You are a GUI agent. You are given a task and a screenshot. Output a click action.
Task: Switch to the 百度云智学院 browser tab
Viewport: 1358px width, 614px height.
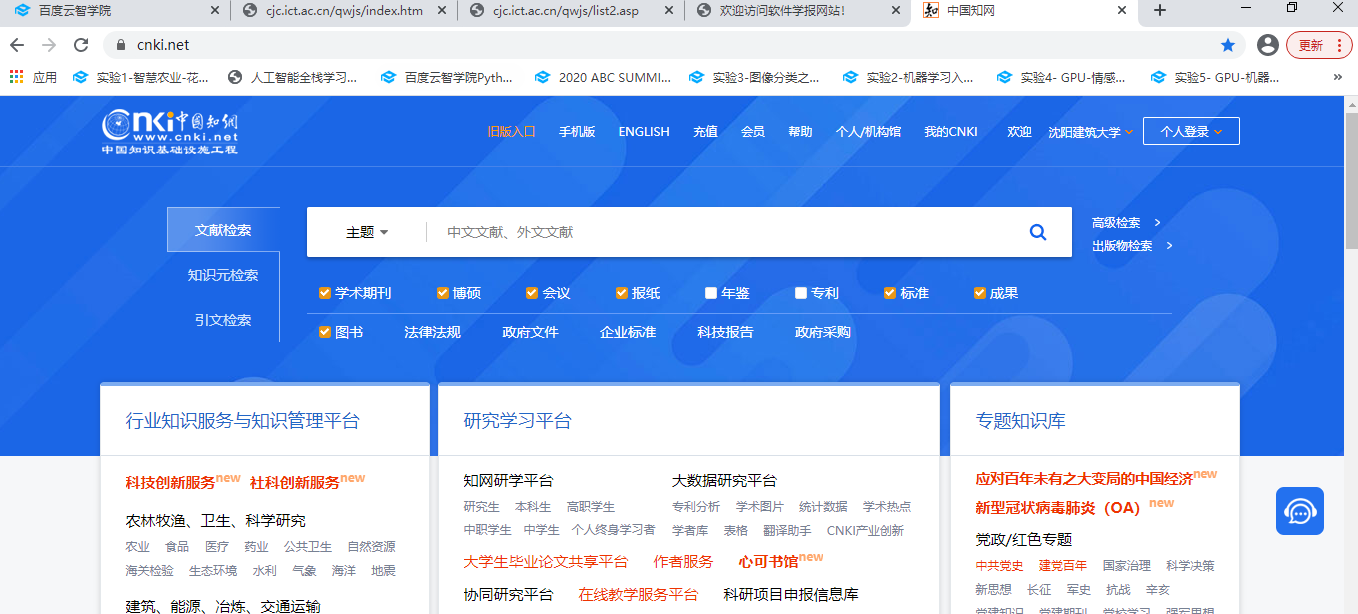(110, 10)
